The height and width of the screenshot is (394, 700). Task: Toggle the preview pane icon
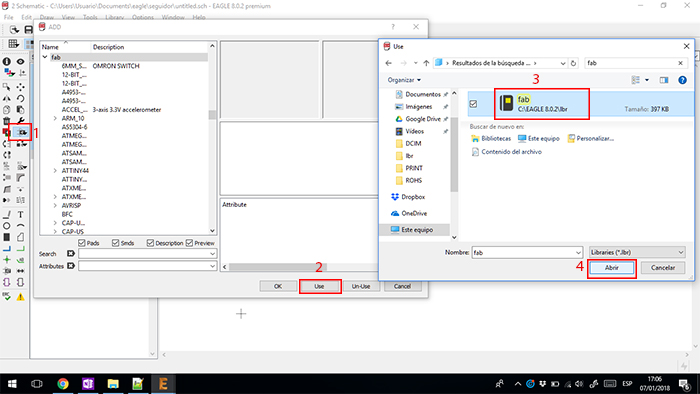pos(664,80)
